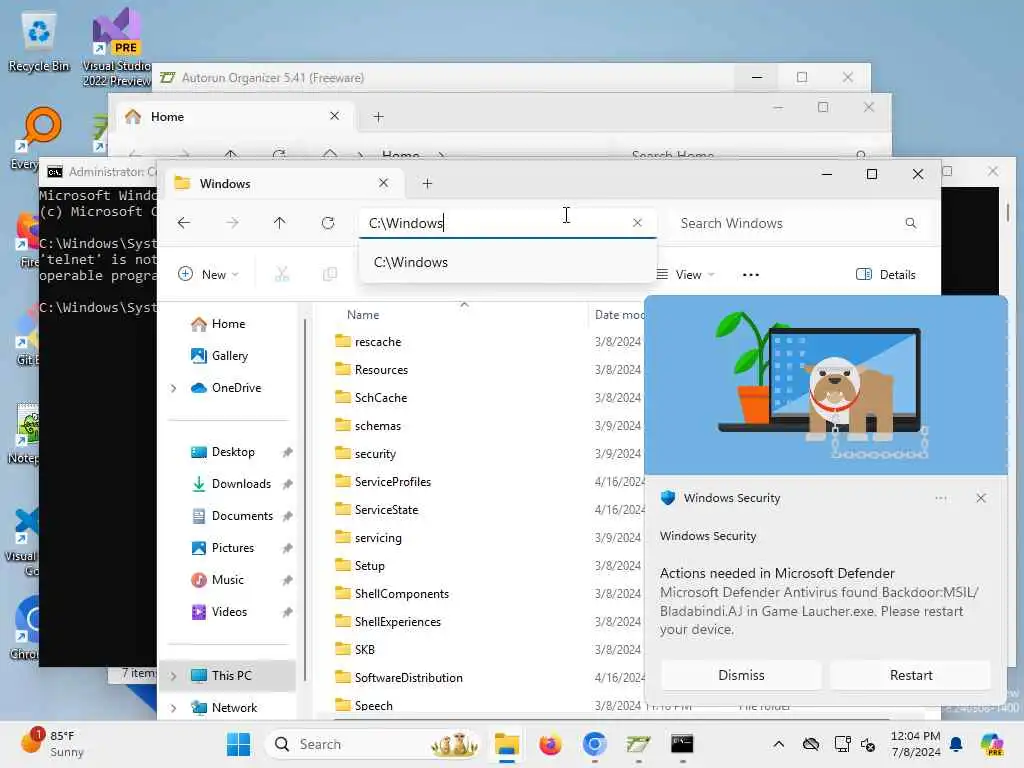
Task: Sort by the Name column header
Action: (362, 315)
